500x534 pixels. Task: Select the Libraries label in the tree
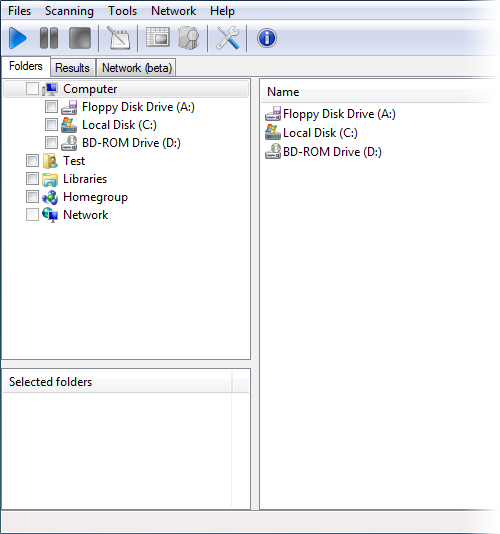pyautogui.click(x=85, y=179)
